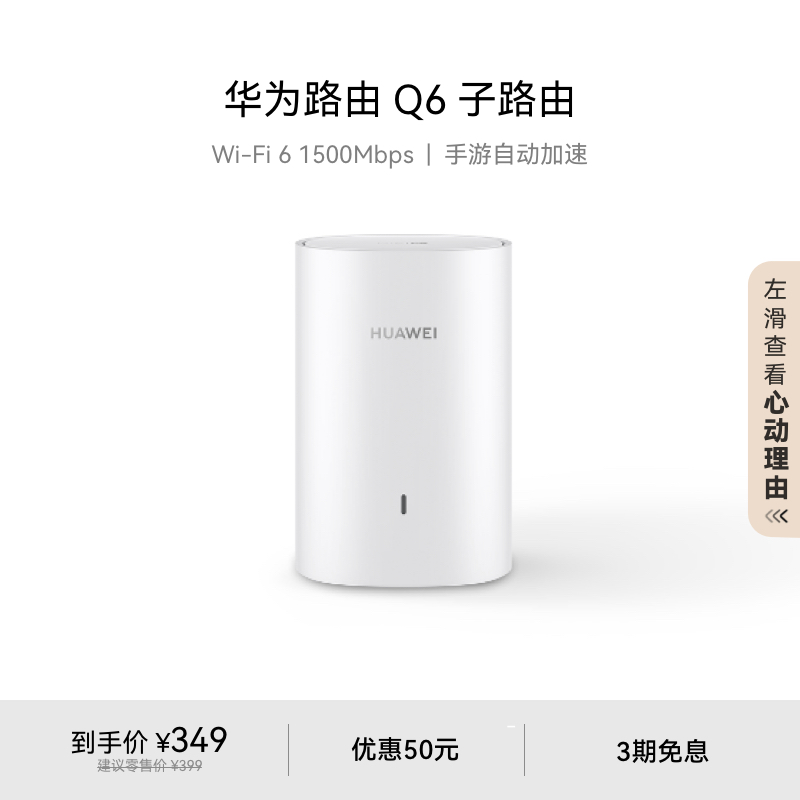Select the 优惠50元 discount section
The width and height of the screenshot is (800, 800).
coord(405,749)
